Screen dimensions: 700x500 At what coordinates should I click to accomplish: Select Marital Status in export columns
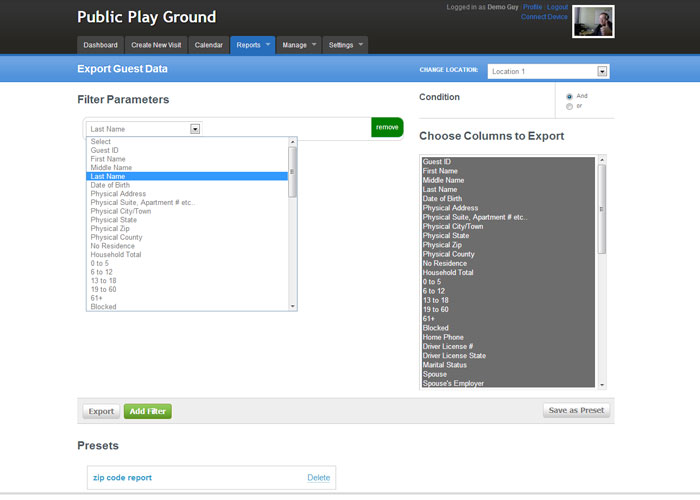pos(508,365)
